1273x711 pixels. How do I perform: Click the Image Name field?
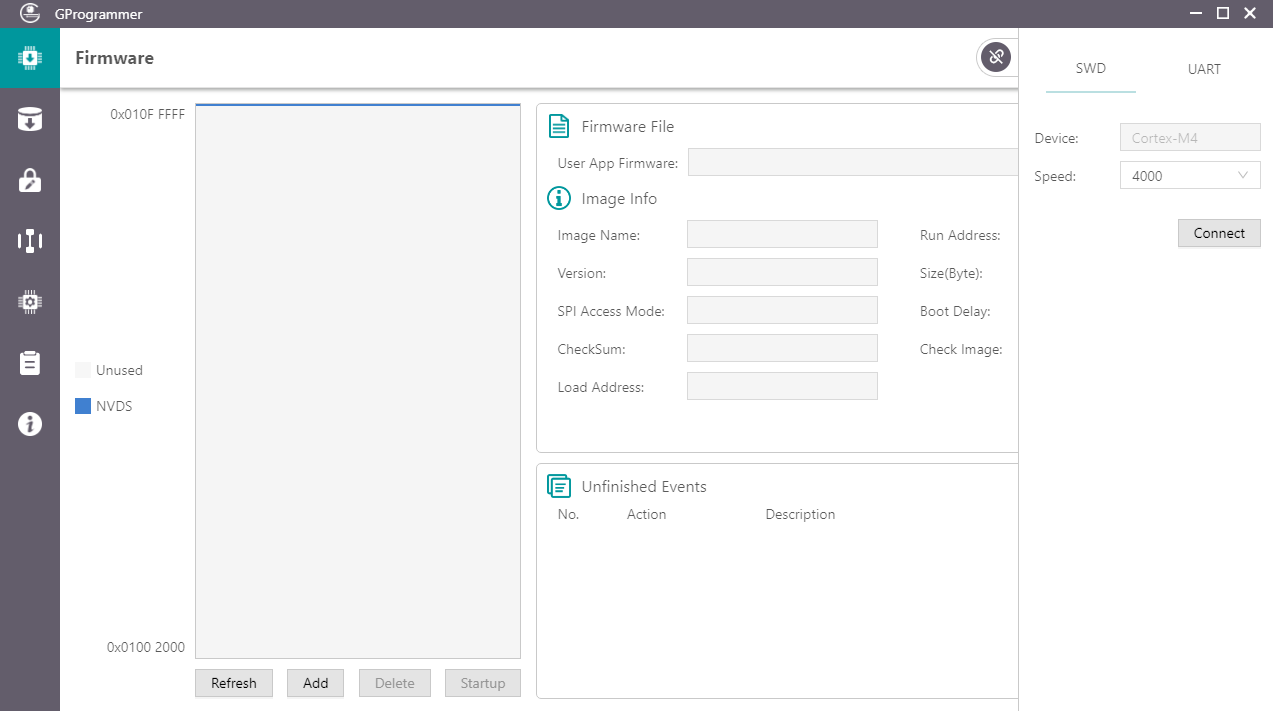(x=782, y=234)
